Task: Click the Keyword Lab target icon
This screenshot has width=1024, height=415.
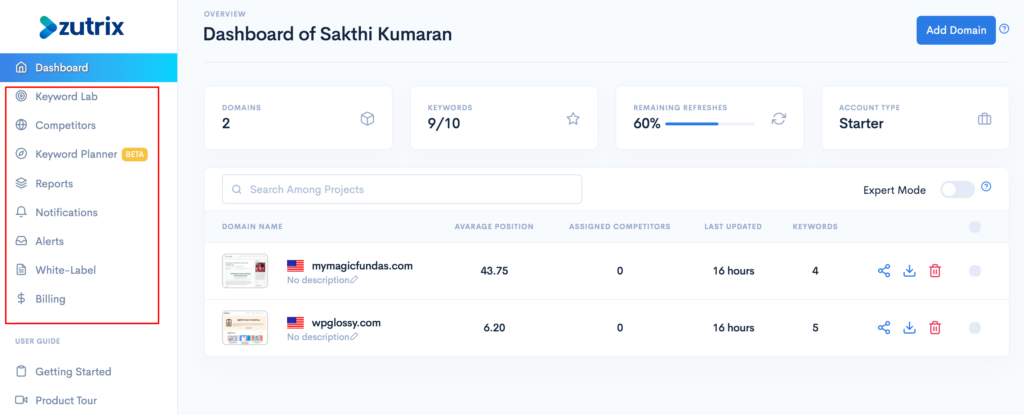Action: pos(22,96)
